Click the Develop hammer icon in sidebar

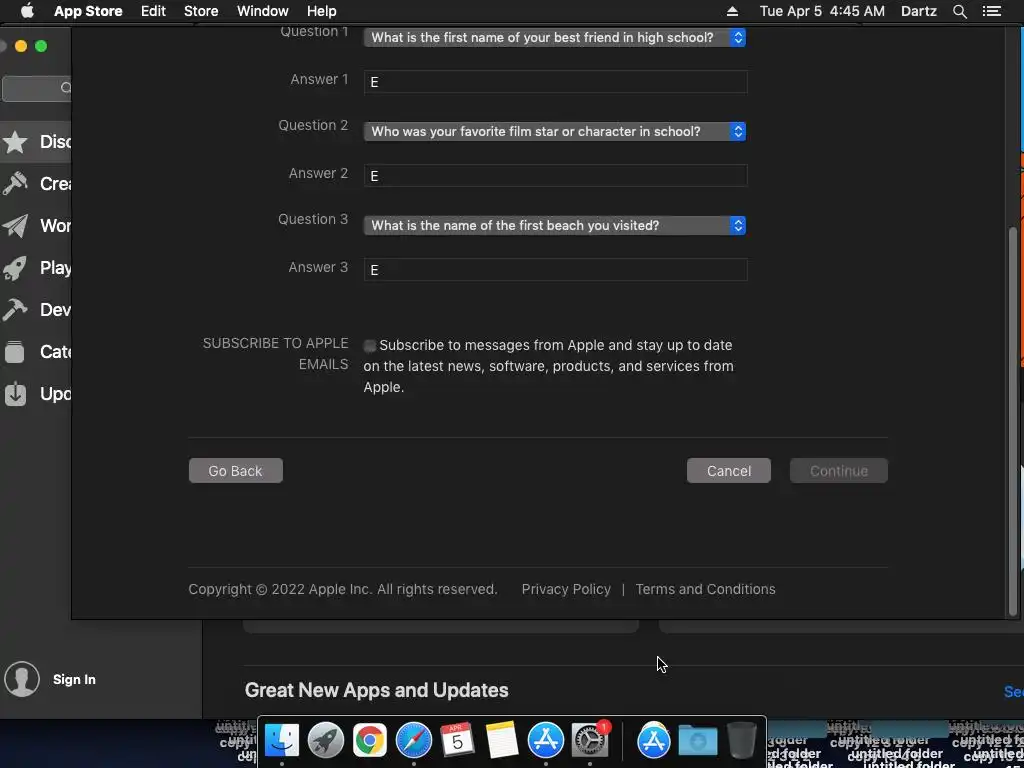15,310
